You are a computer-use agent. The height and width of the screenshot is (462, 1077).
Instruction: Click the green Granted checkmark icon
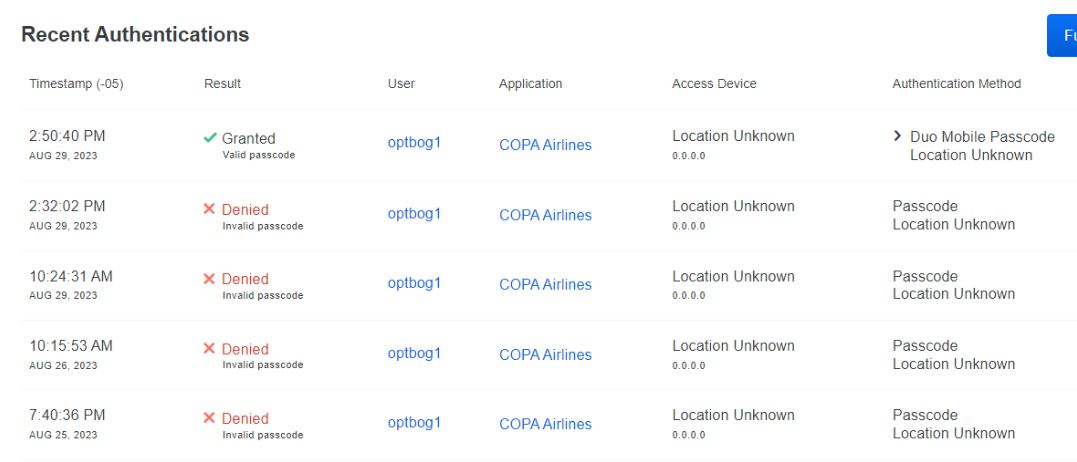210,138
